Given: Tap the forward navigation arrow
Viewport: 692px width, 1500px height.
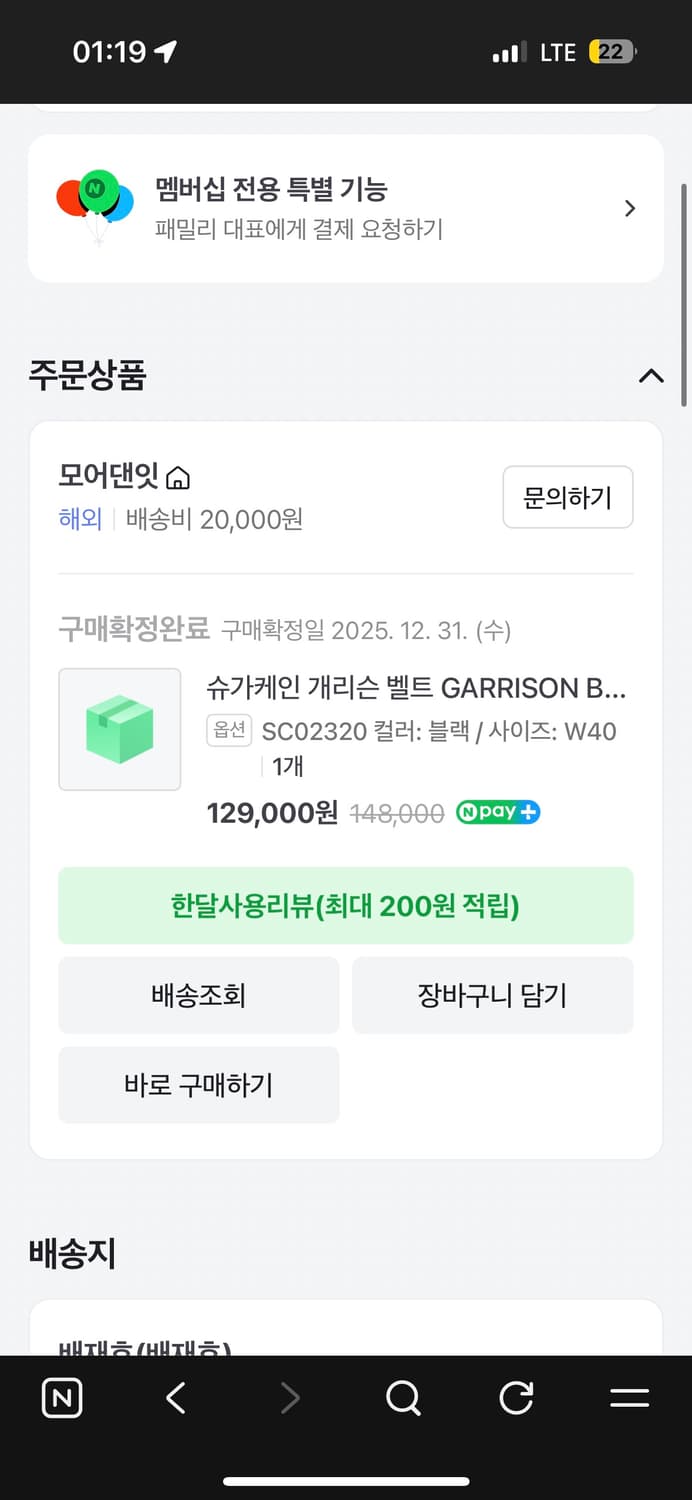Looking at the screenshot, I should [288, 1398].
